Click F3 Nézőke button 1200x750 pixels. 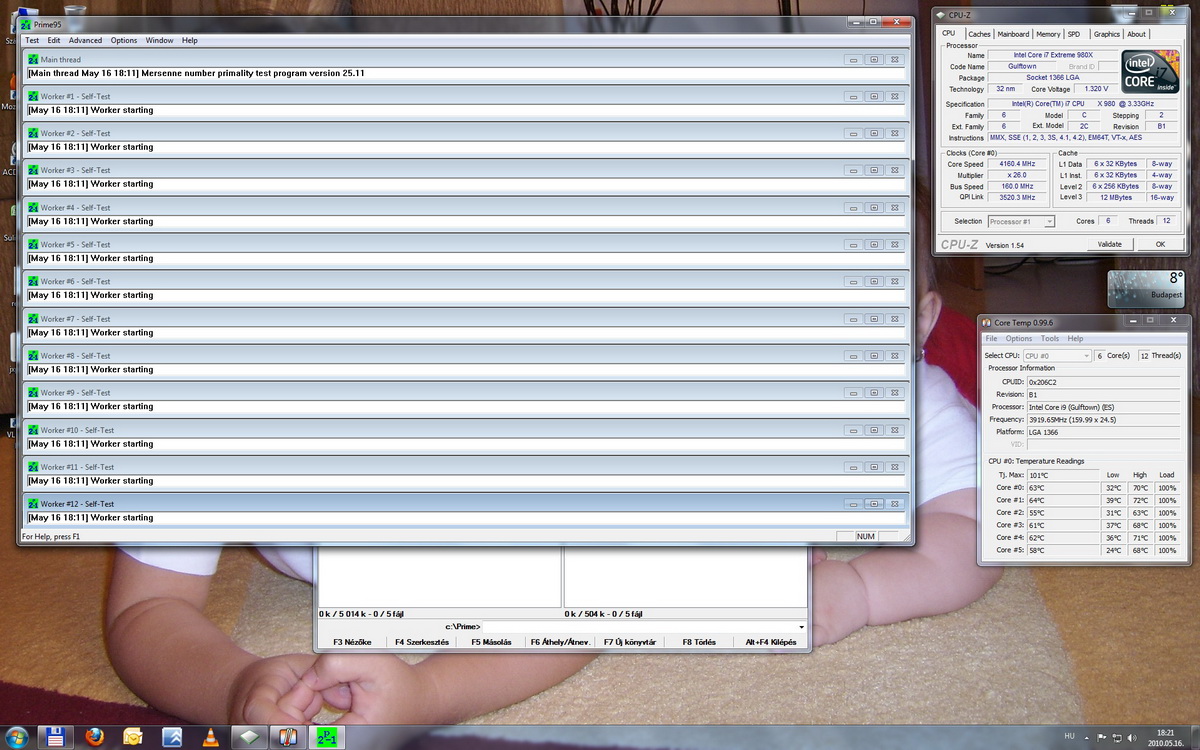click(353, 642)
